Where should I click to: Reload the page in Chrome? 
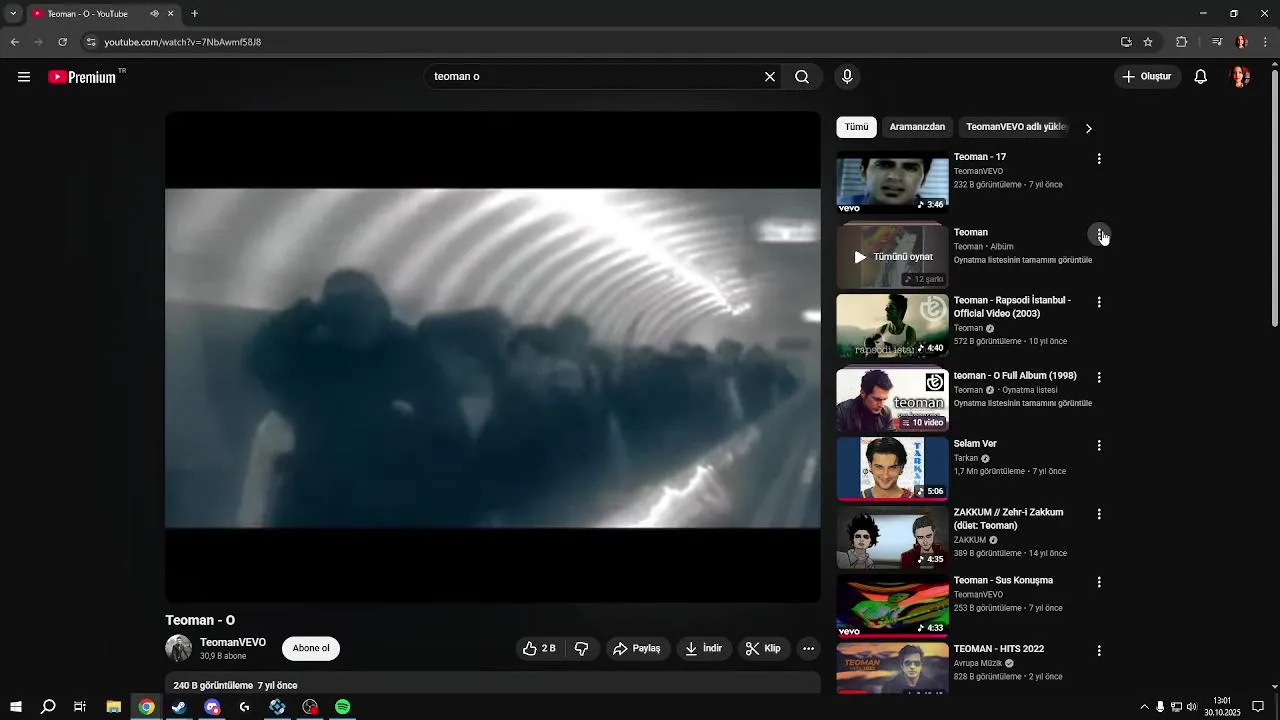point(62,42)
